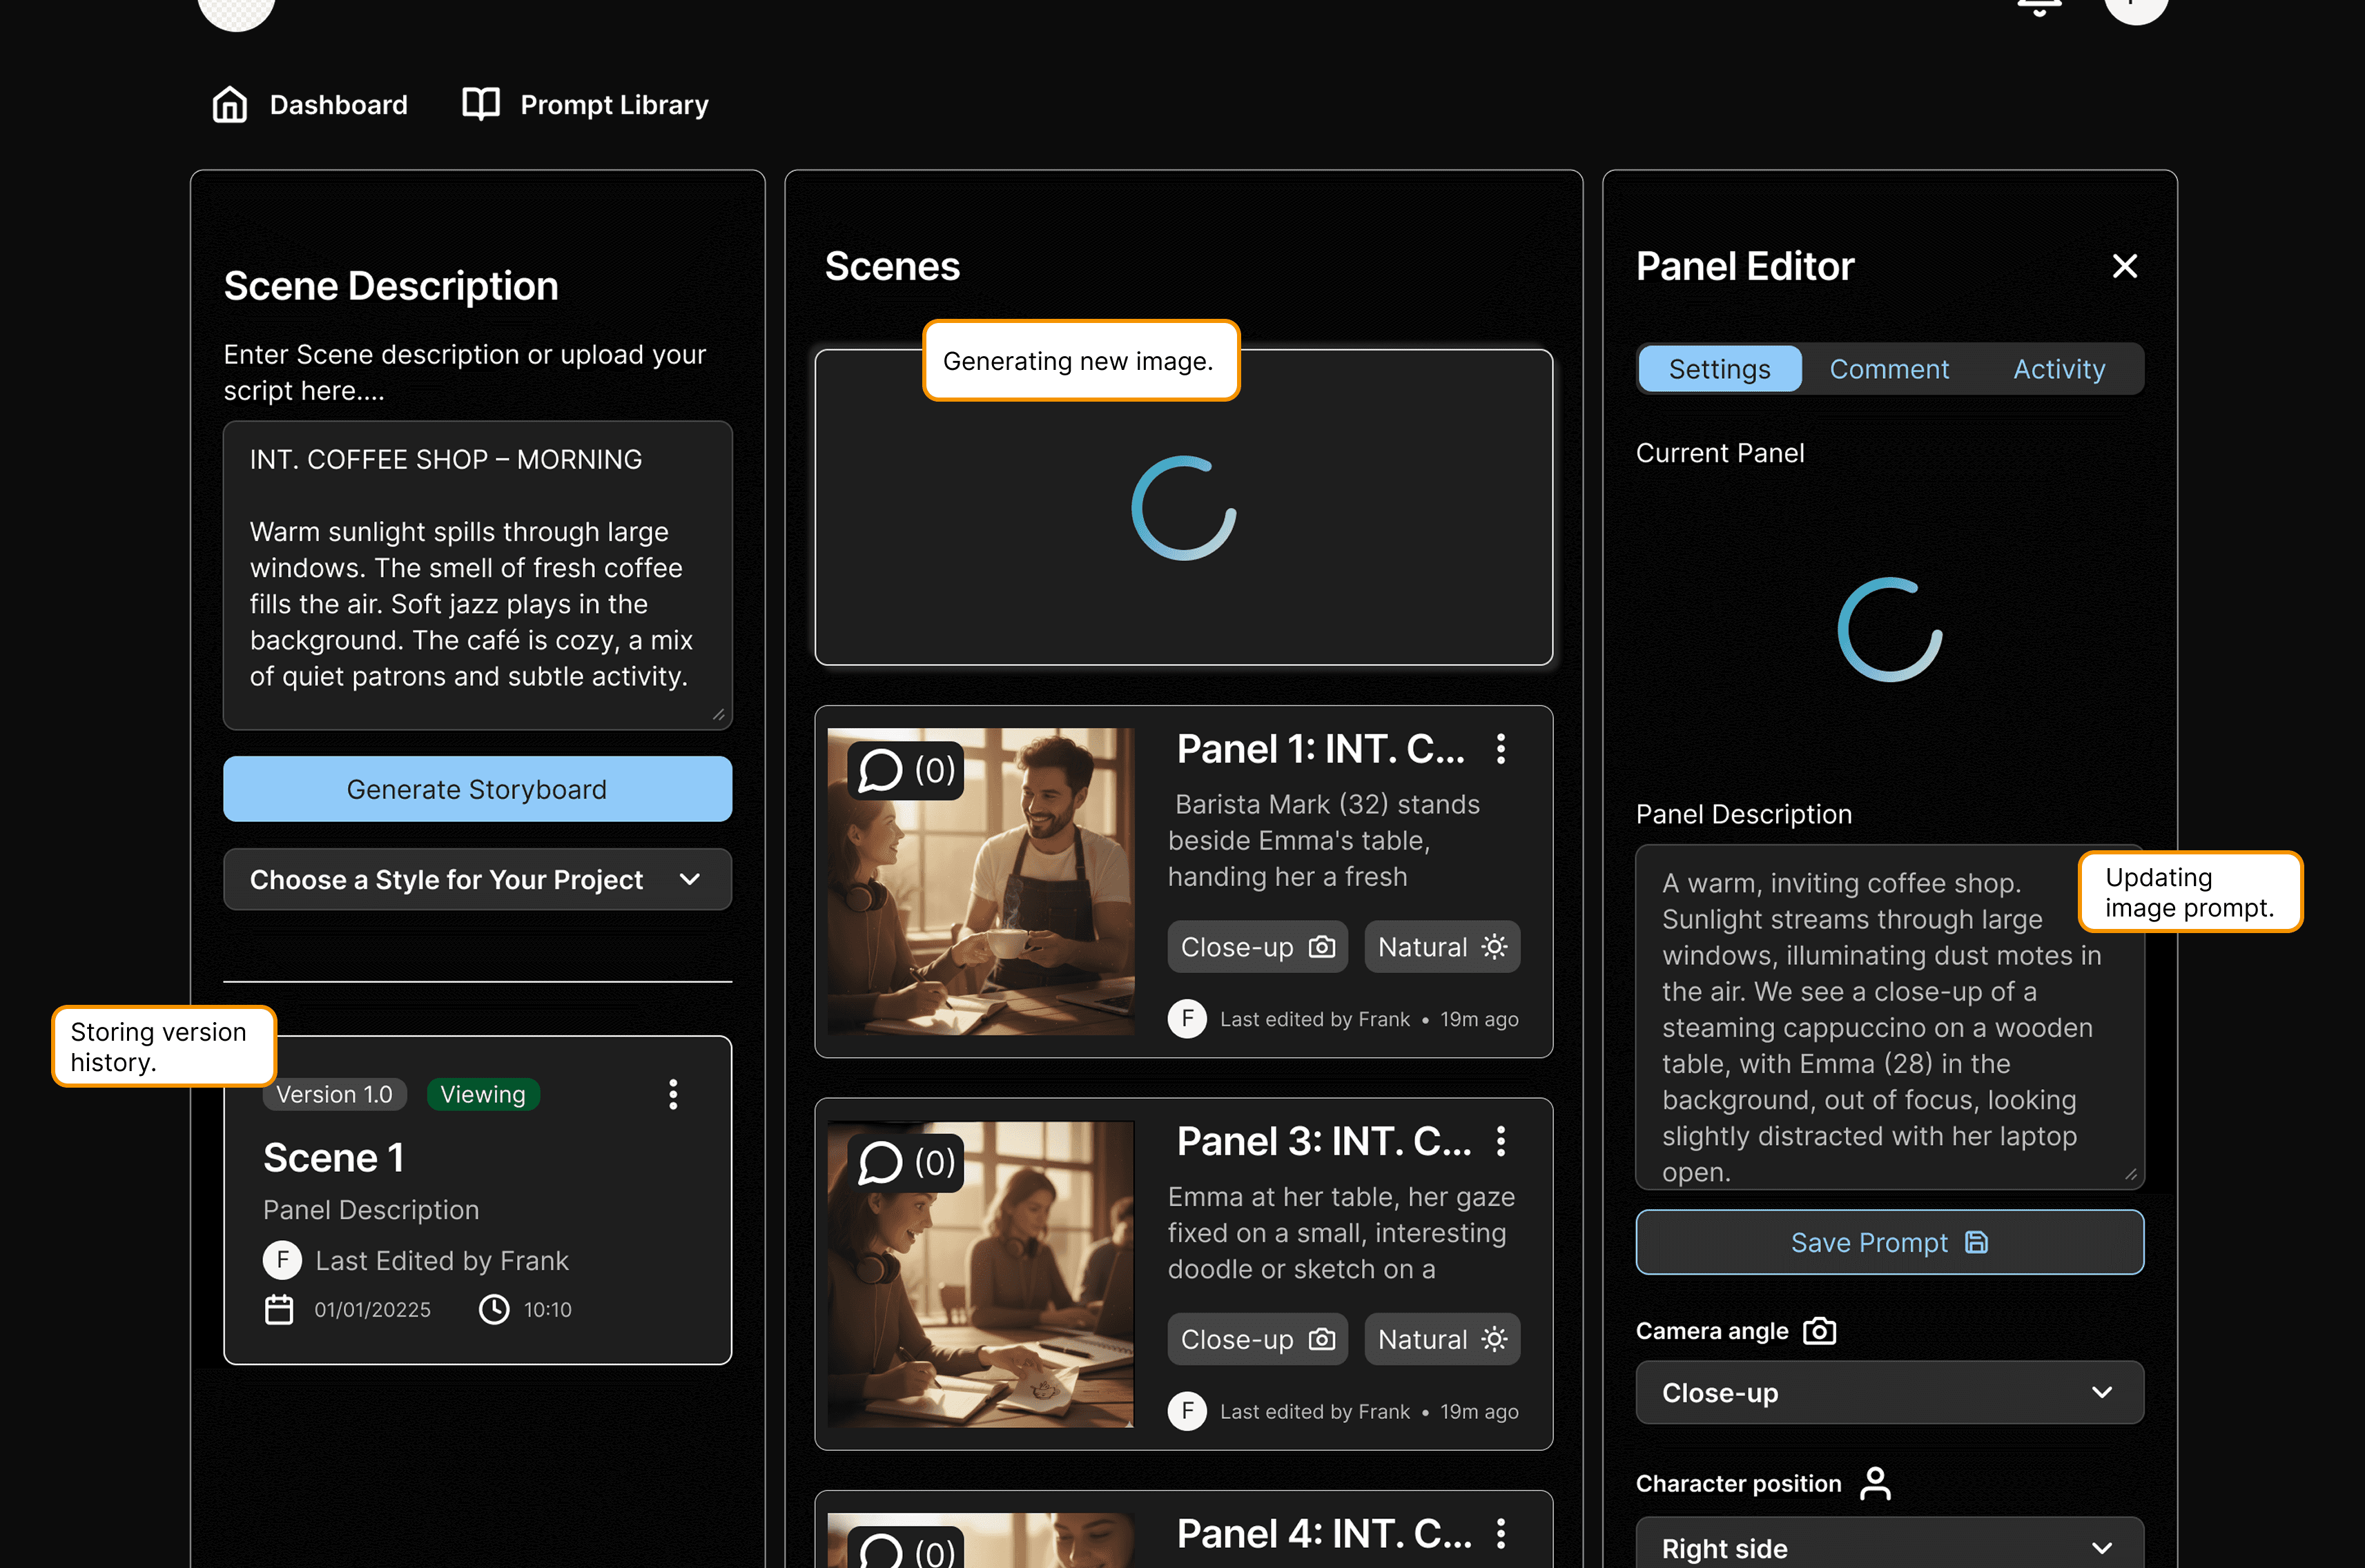Click the Natural lighting tag on Panel 3
Image resolution: width=2365 pixels, height=1568 pixels.
pyautogui.click(x=1441, y=1339)
